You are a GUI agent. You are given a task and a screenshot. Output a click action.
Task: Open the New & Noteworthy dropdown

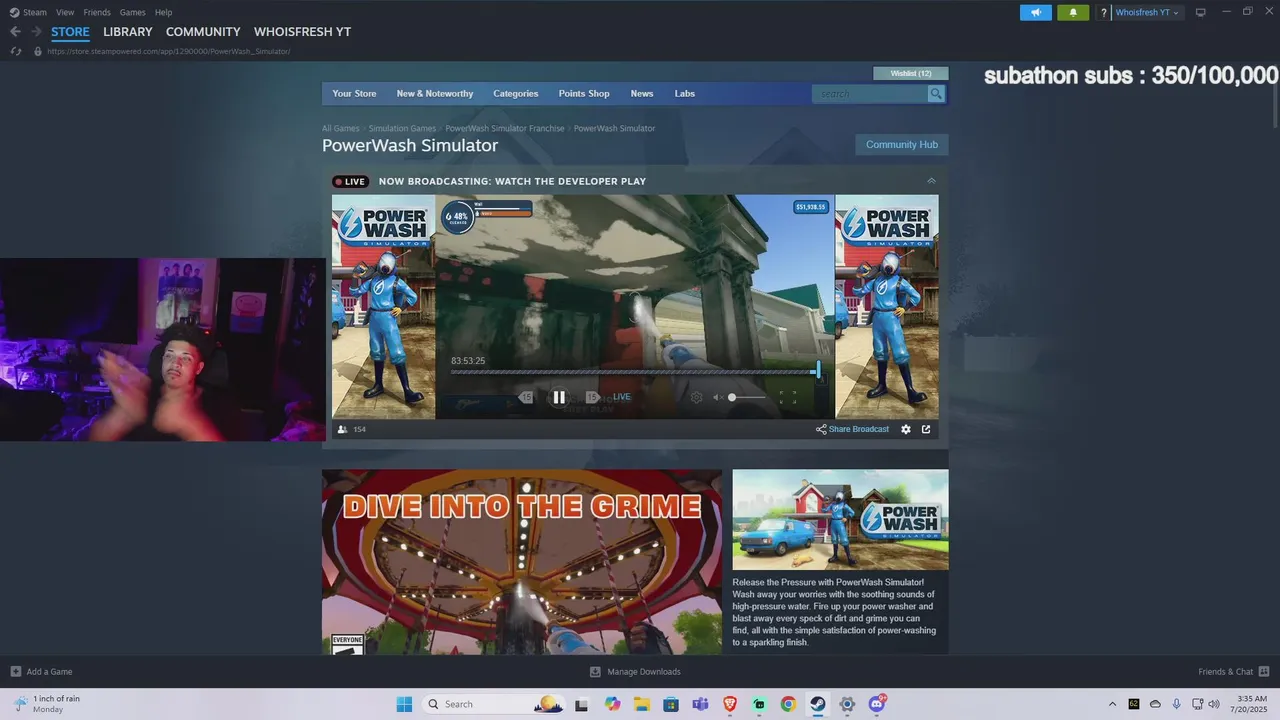point(435,94)
